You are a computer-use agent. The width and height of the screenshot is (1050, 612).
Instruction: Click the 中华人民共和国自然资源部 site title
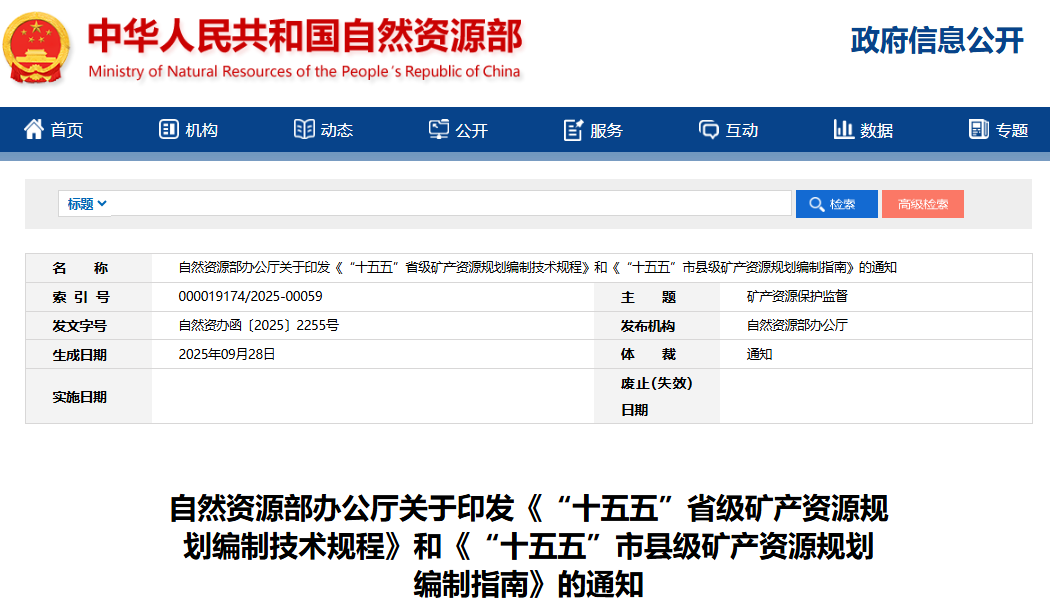coord(305,37)
